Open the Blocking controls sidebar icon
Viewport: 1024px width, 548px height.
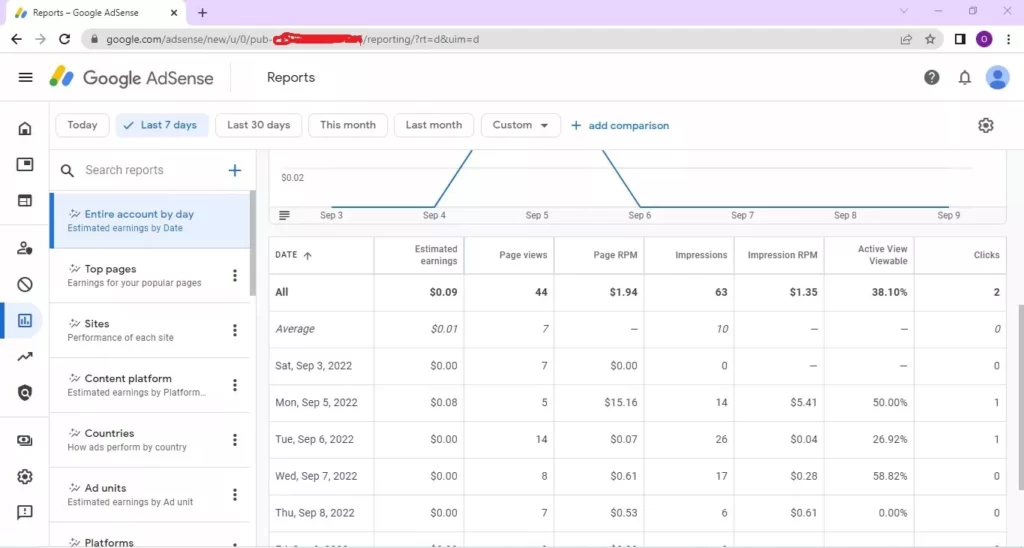pyautogui.click(x=25, y=284)
